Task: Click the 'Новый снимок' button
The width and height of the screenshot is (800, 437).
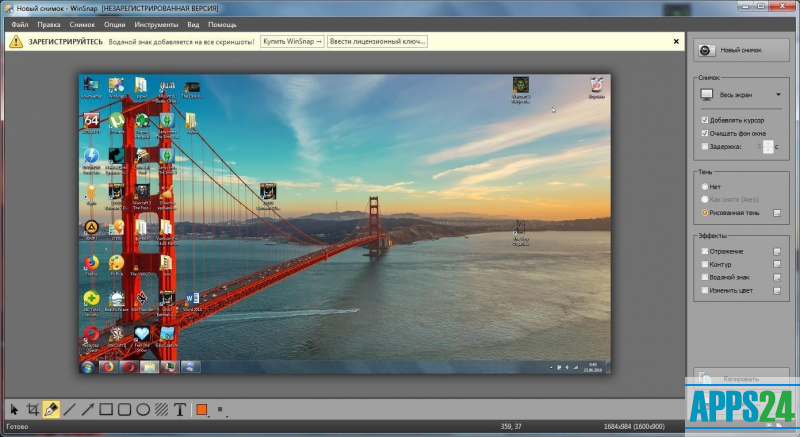Action: click(741, 49)
